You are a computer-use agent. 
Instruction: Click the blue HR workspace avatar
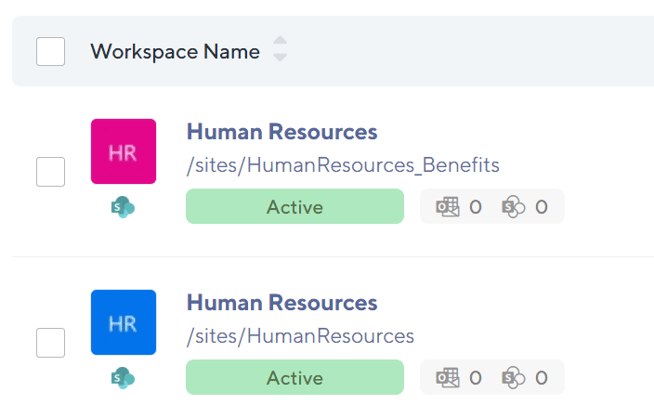[x=123, y=322]
